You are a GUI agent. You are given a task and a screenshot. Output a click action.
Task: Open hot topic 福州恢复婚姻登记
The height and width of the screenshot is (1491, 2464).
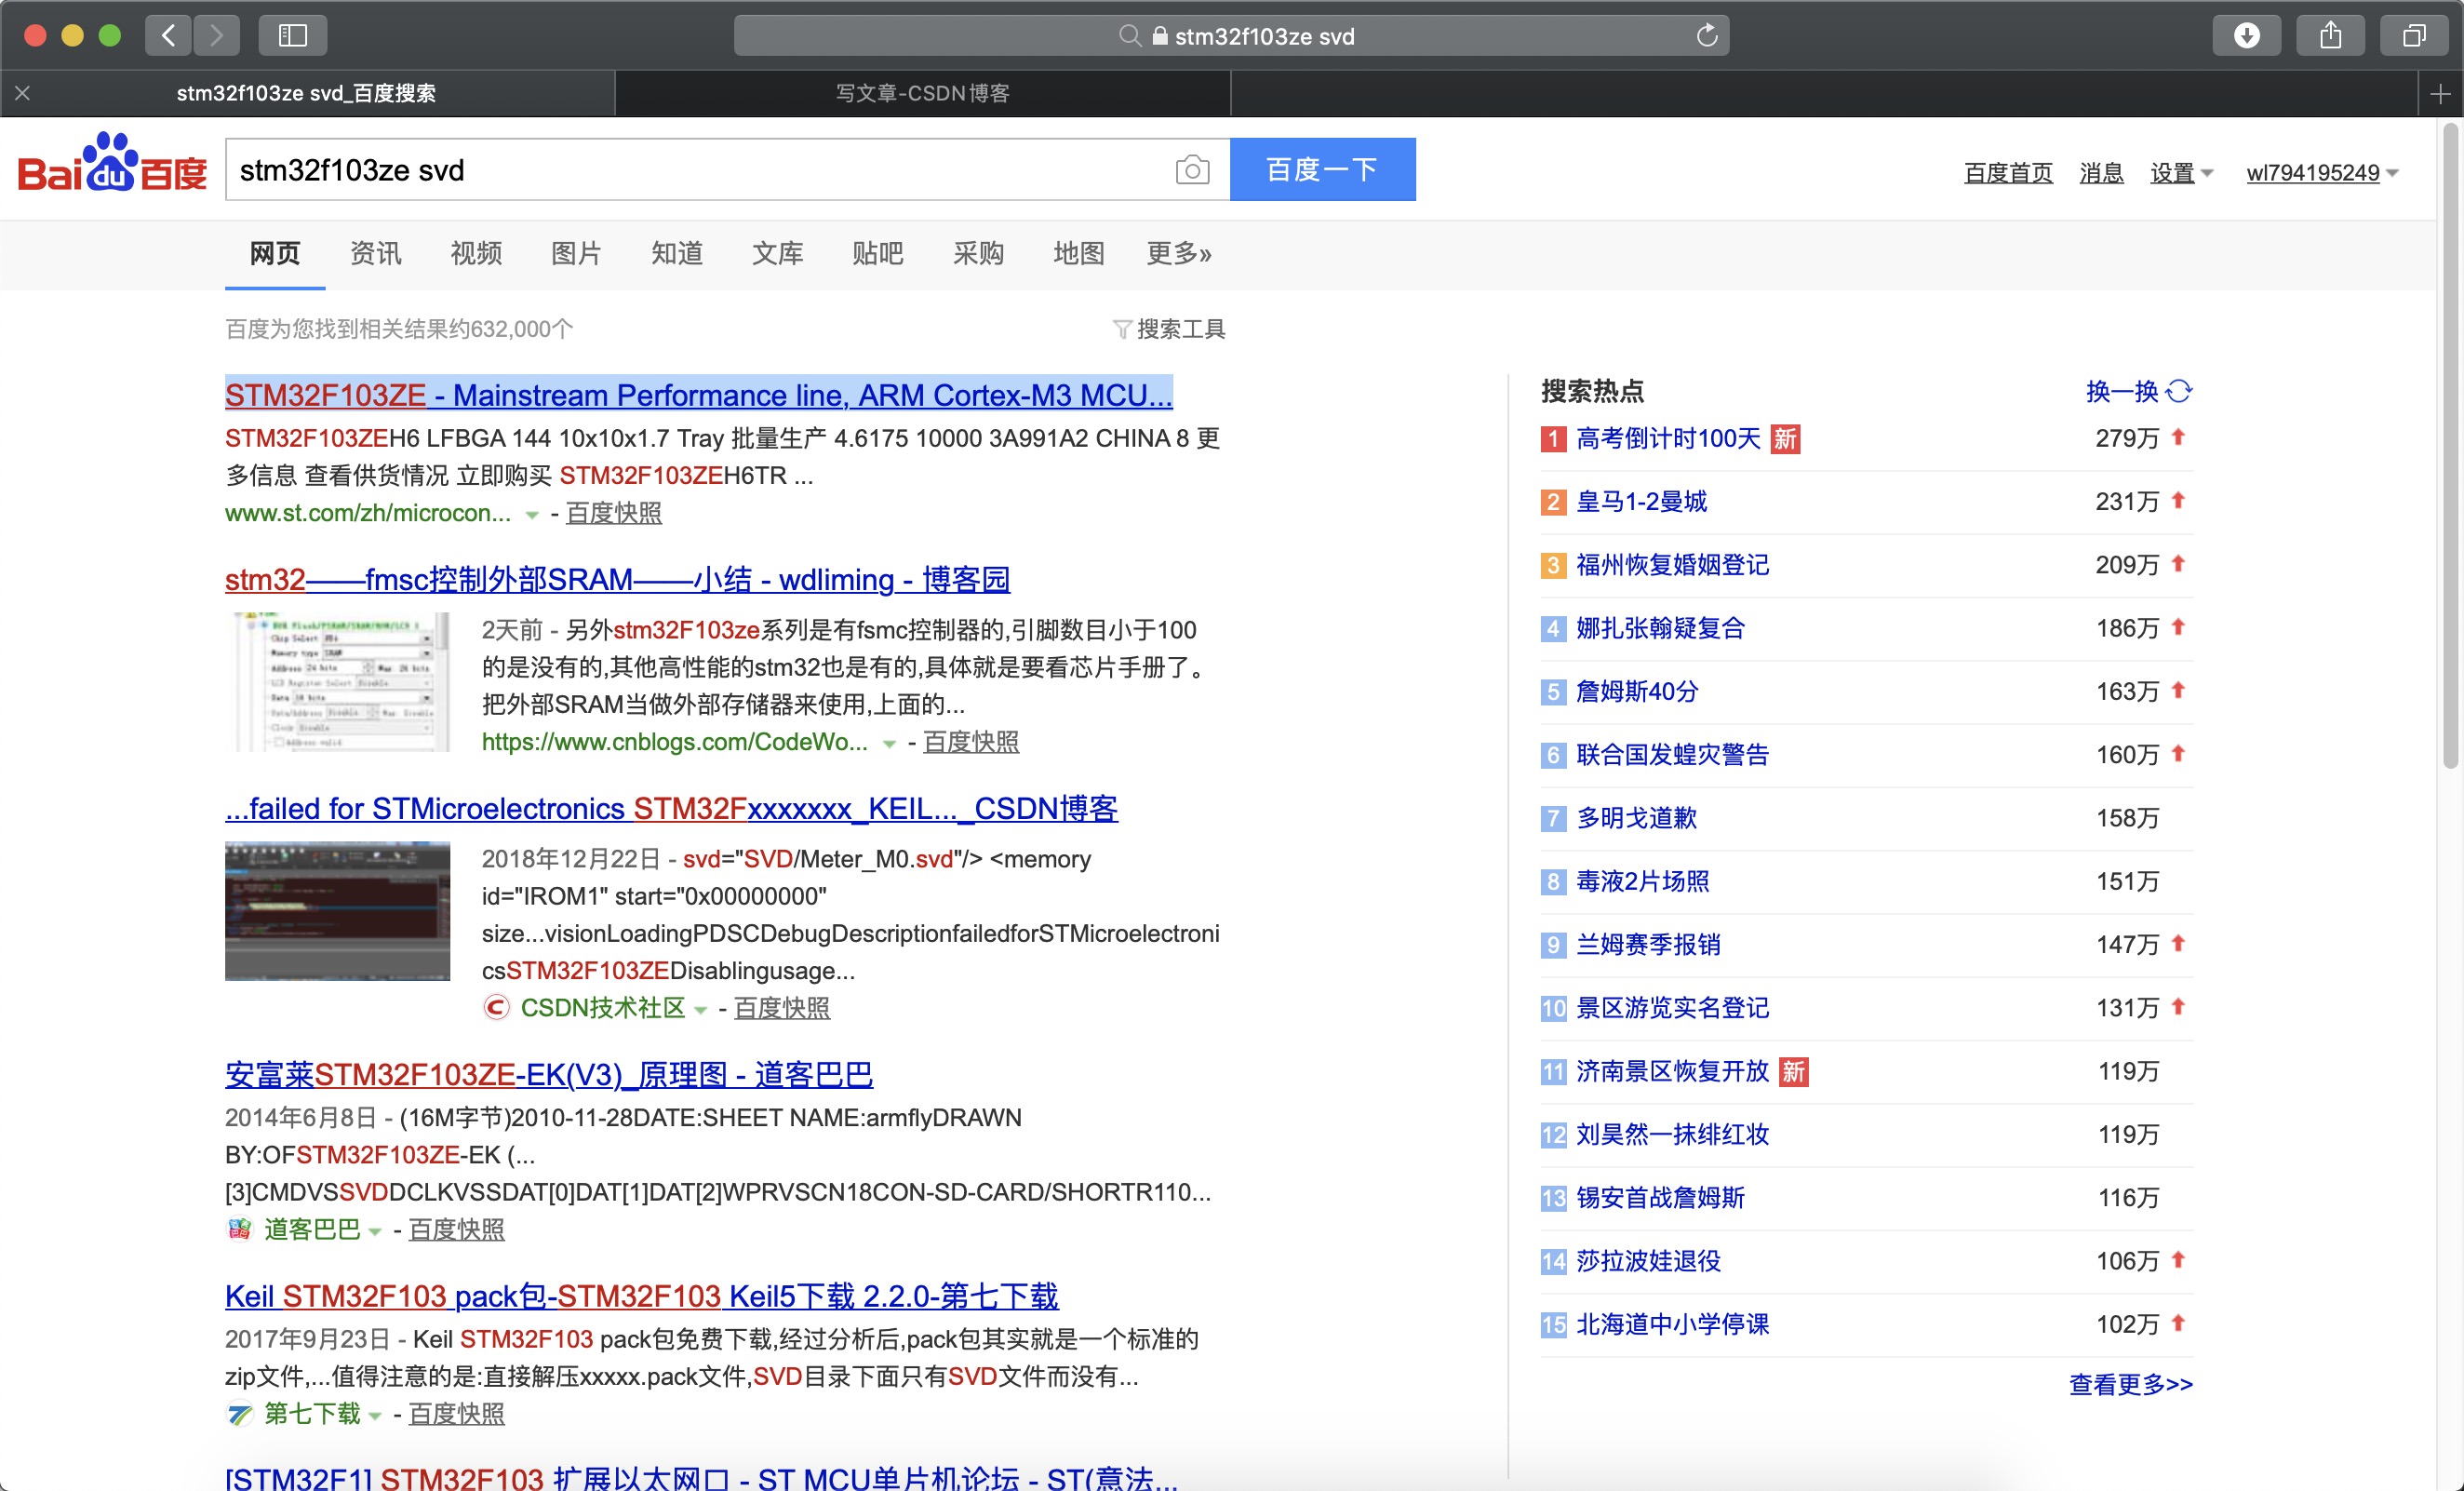[1672, 565]
